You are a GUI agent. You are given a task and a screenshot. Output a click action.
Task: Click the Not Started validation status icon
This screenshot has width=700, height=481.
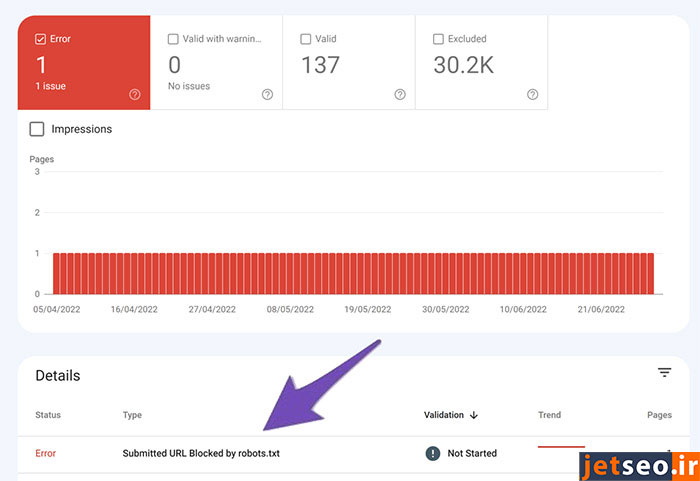point(433,453)
